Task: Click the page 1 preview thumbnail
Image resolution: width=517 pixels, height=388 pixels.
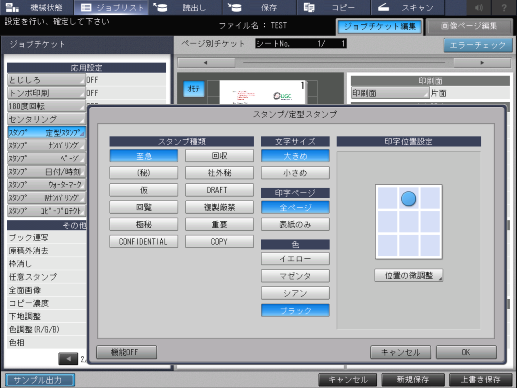Action: coord(262,93)
